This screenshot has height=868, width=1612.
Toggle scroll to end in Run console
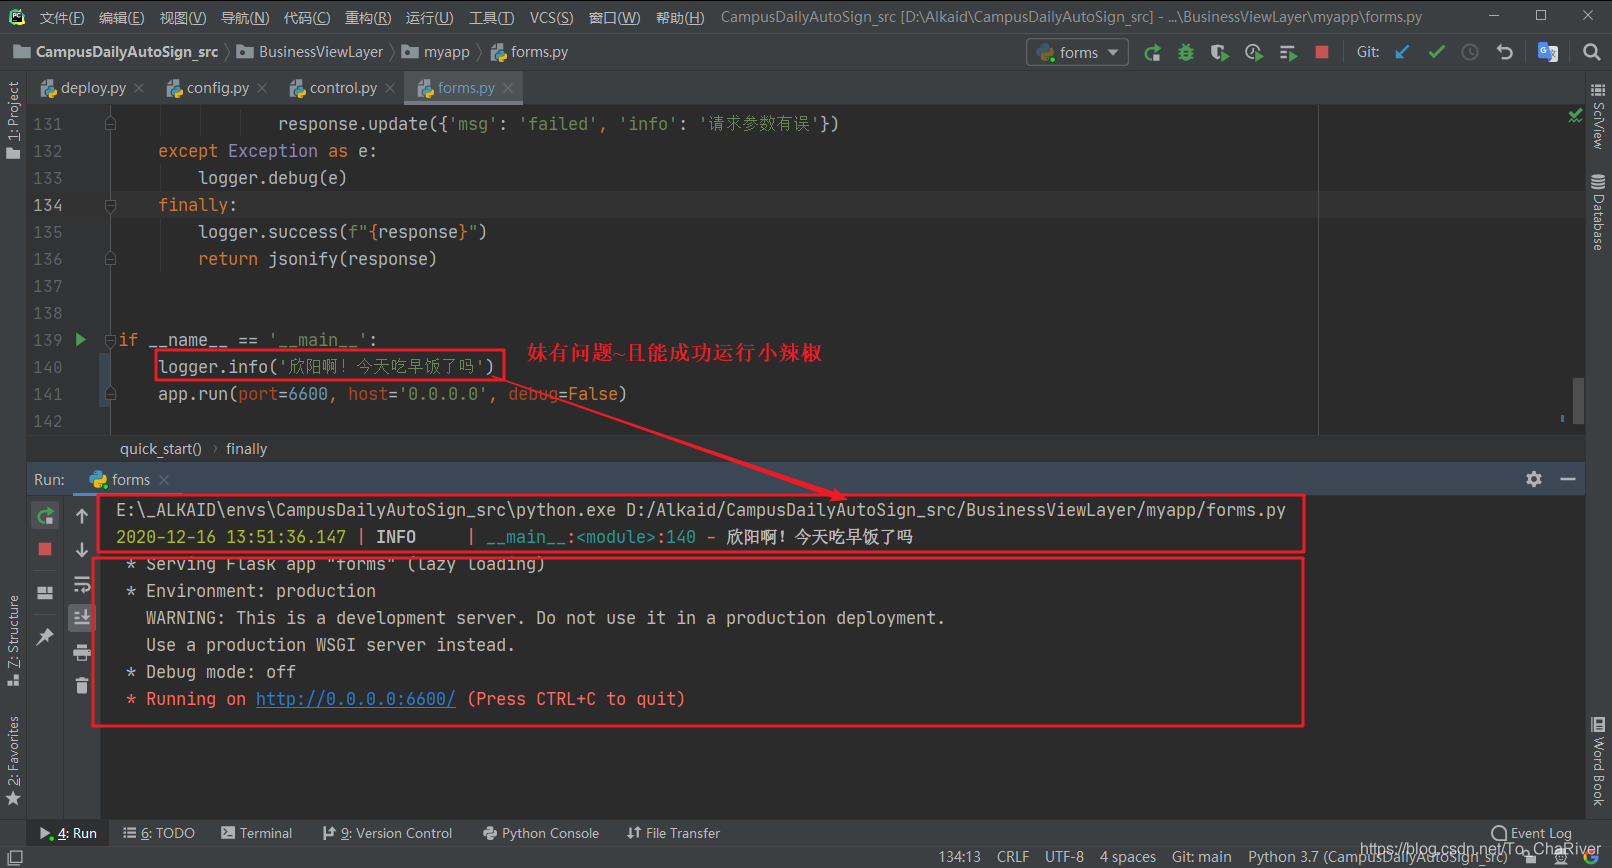click(x=82, y=618)
